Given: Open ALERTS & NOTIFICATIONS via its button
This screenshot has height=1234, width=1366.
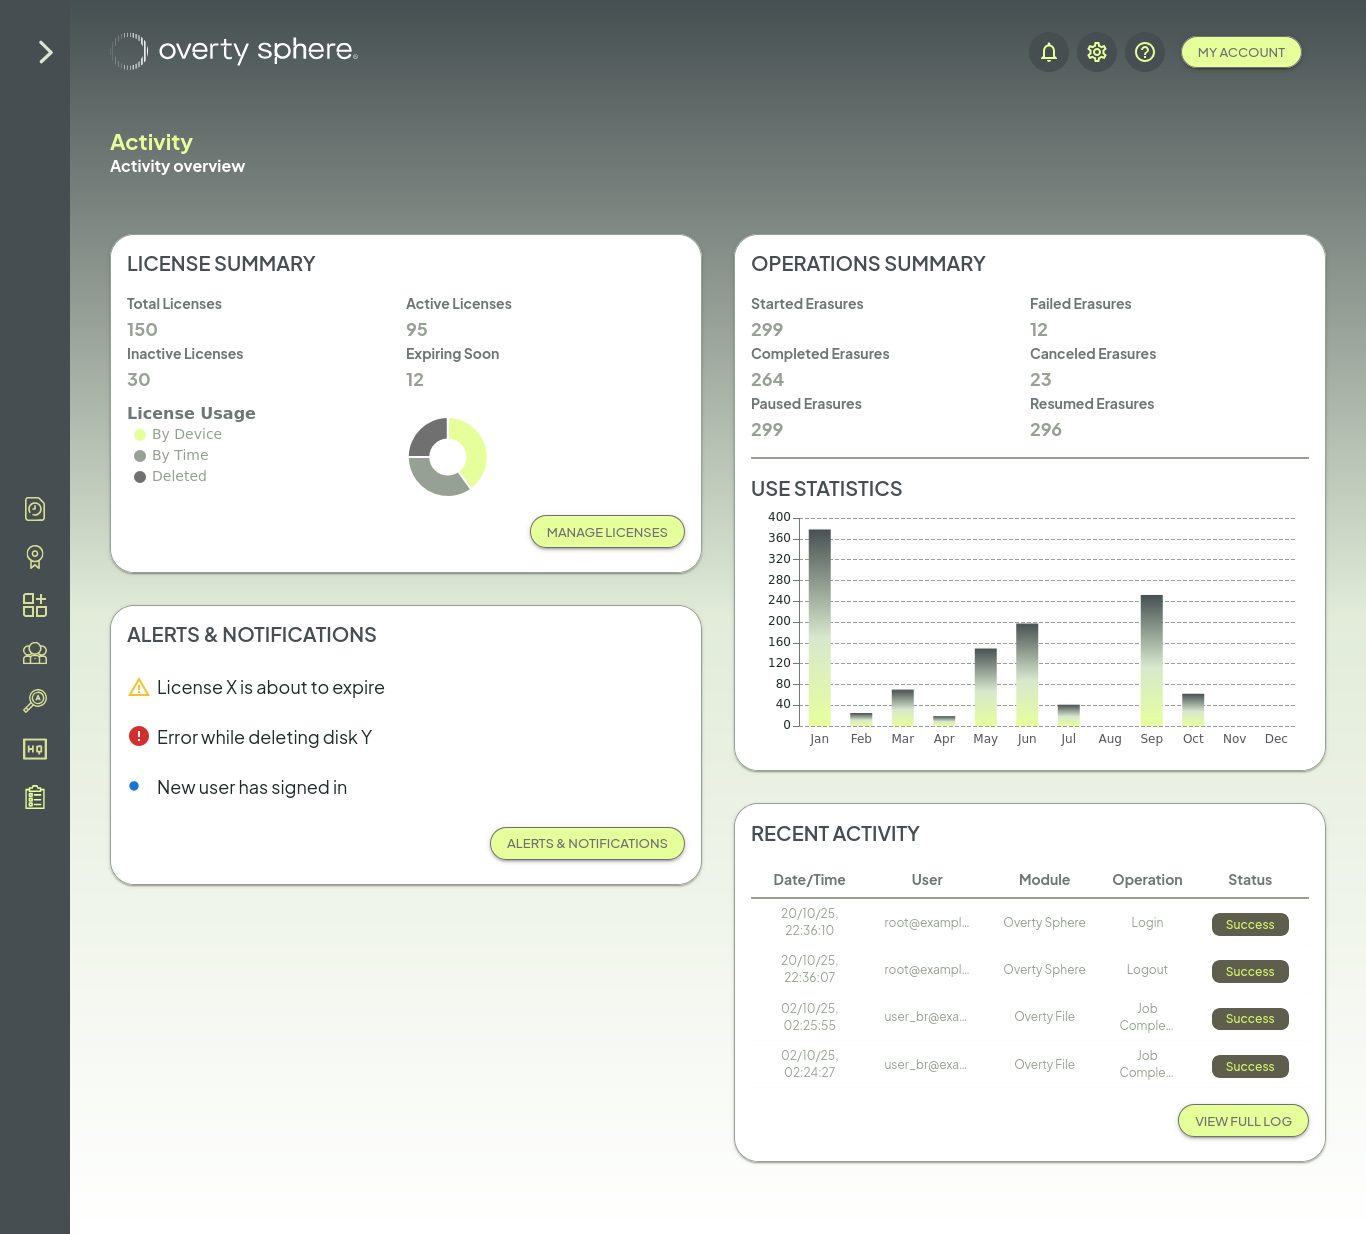Looking at the screenshot, I should pyautogui.click(x=587, y=844).
